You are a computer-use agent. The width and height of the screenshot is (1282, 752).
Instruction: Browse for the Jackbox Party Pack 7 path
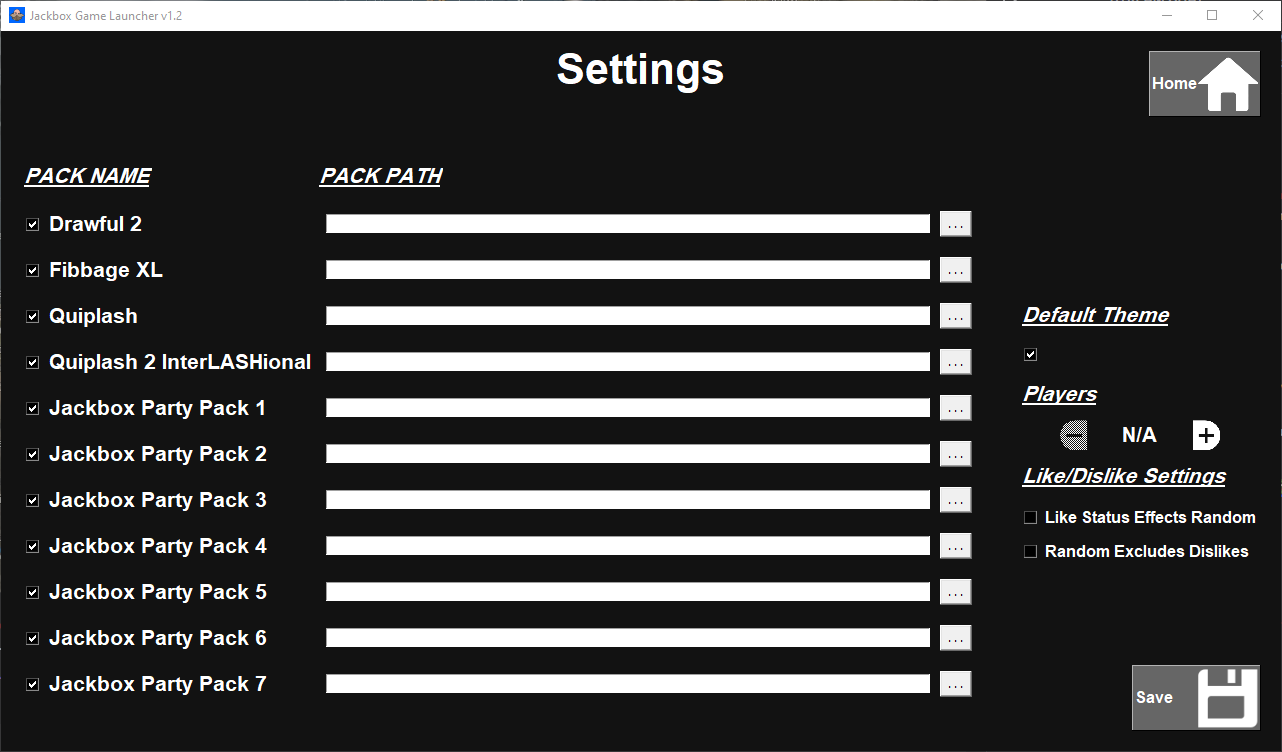tap(955, 683)
